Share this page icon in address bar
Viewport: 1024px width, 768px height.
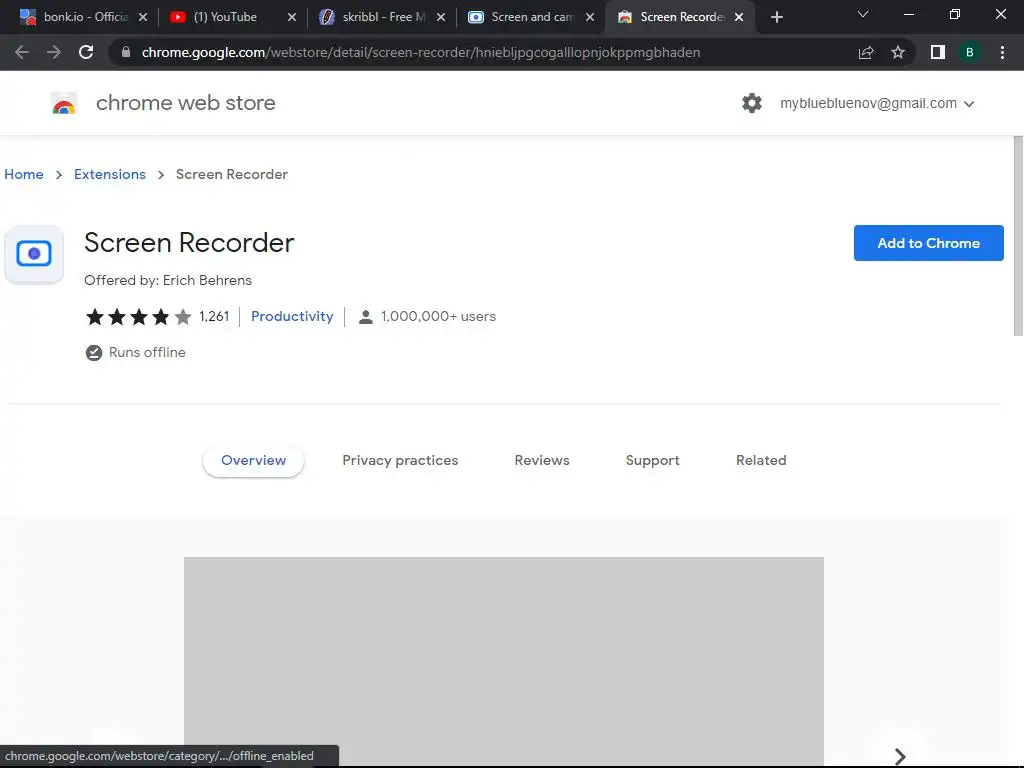tap(866, 52)
